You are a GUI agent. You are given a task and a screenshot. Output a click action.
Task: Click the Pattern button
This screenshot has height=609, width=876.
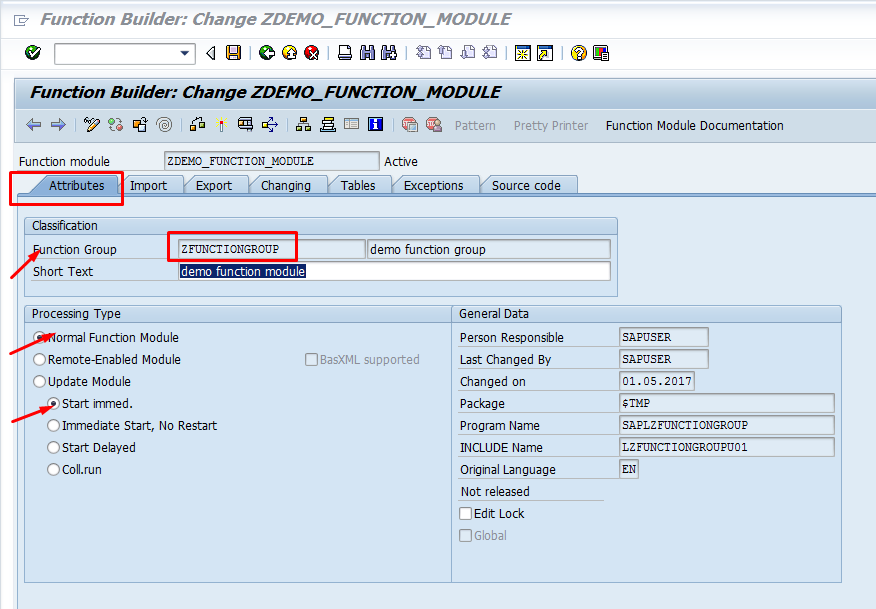[x=475, y=126]
